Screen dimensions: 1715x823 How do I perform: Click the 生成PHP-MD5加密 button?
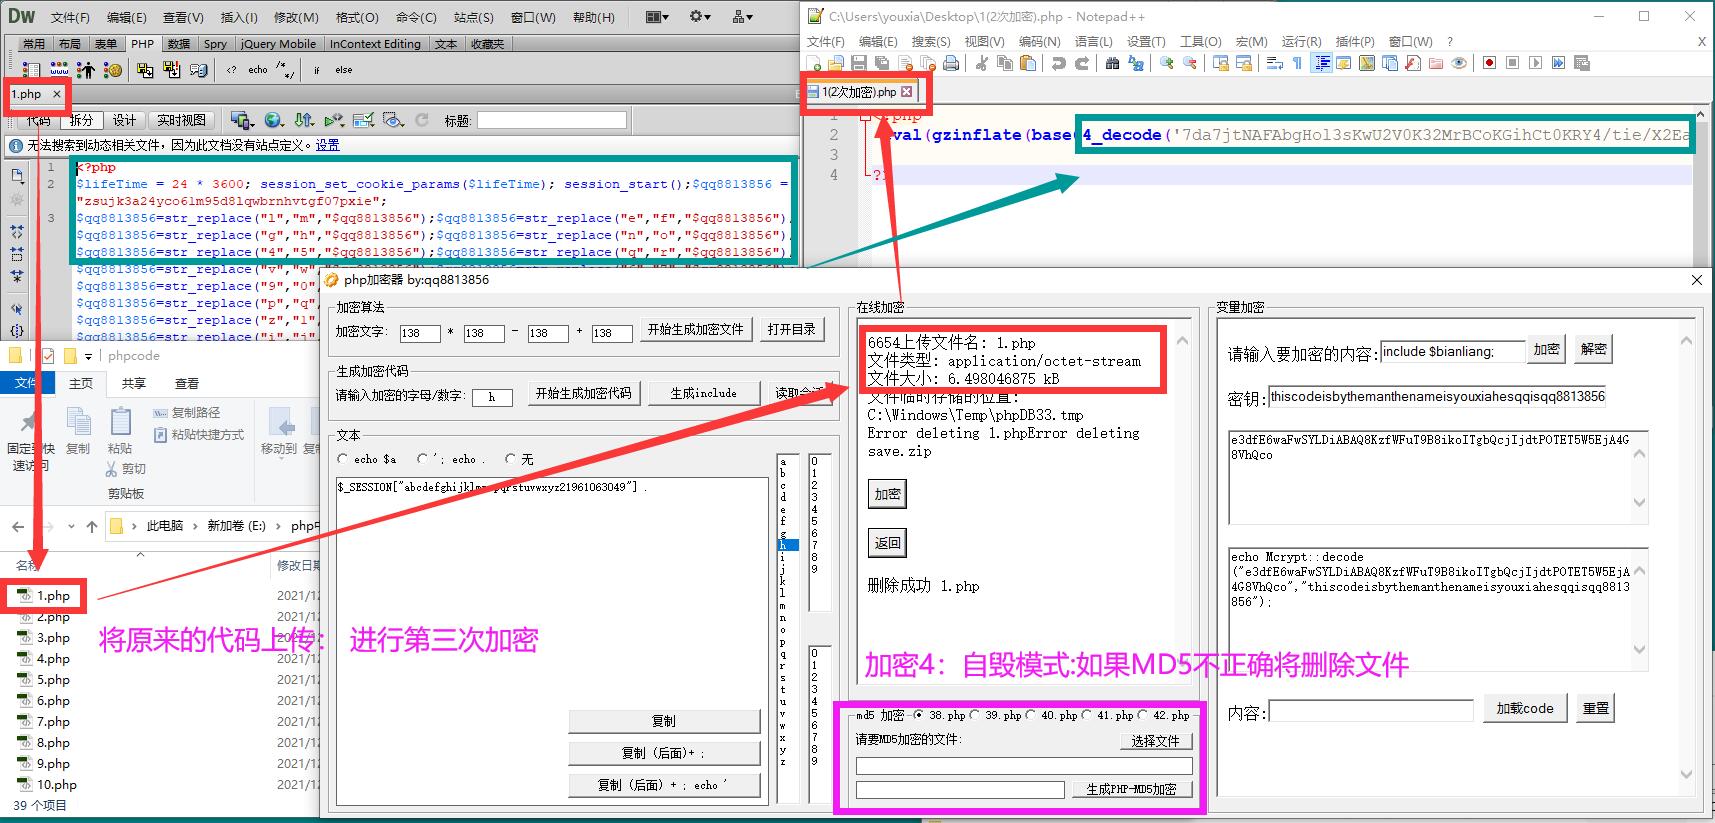point(1131,789)
